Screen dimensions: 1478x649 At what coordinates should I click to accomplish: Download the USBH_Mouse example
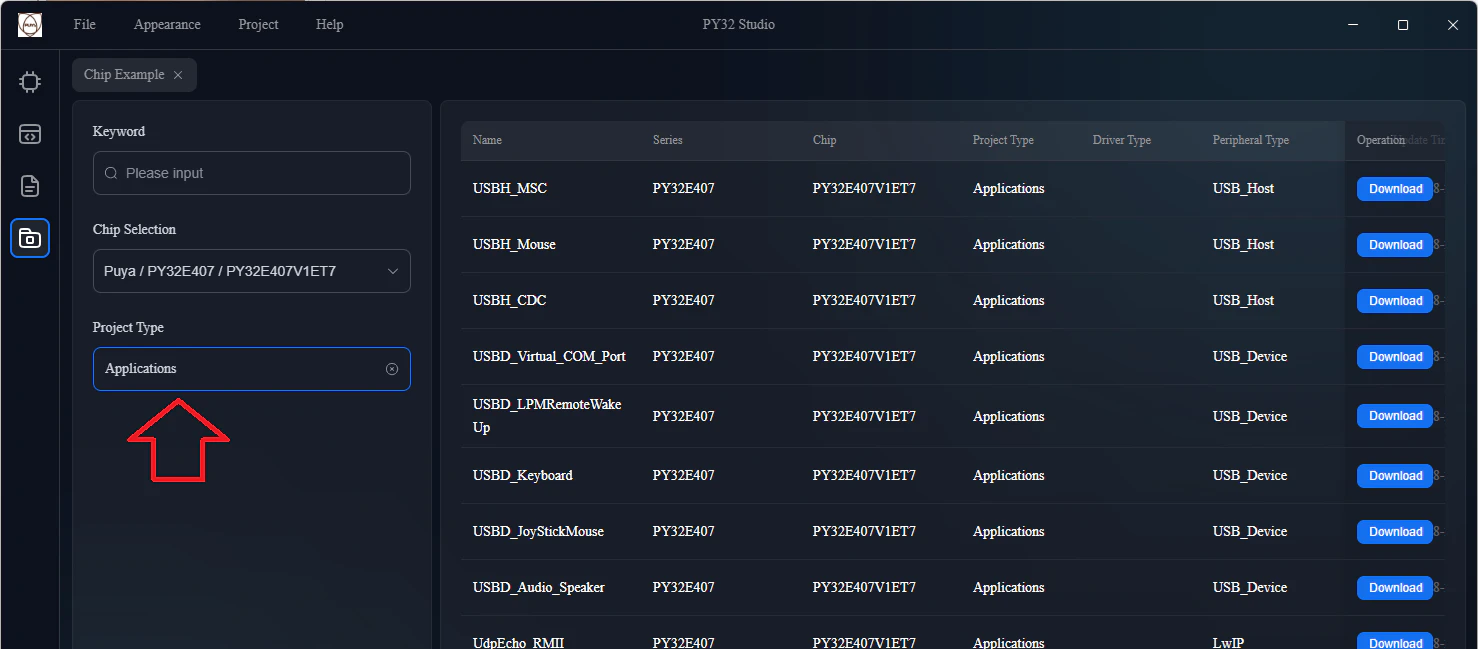coord(1395,245)
